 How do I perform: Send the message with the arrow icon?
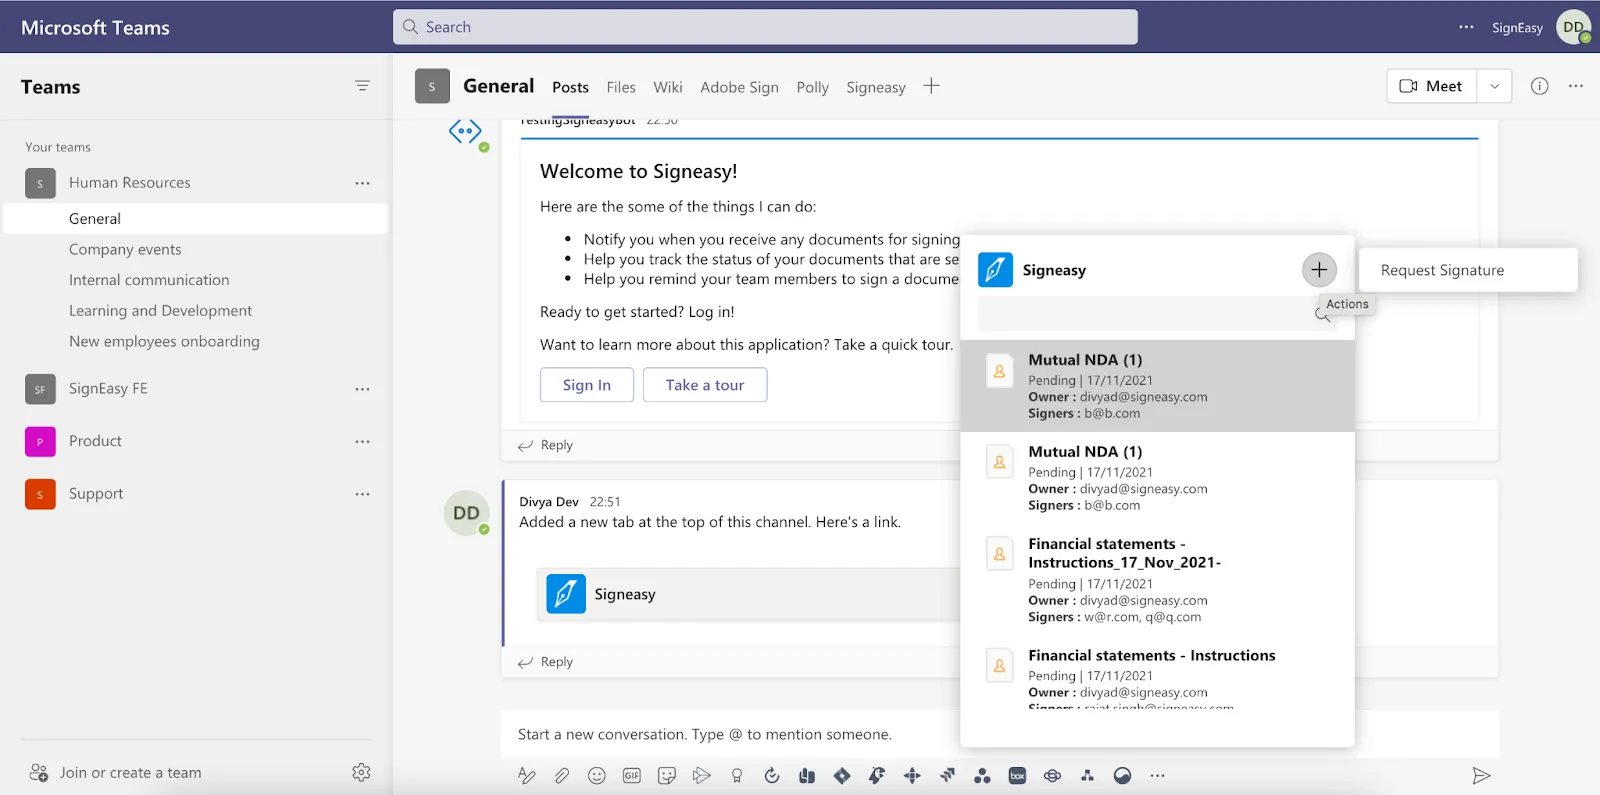point(1481,776)
